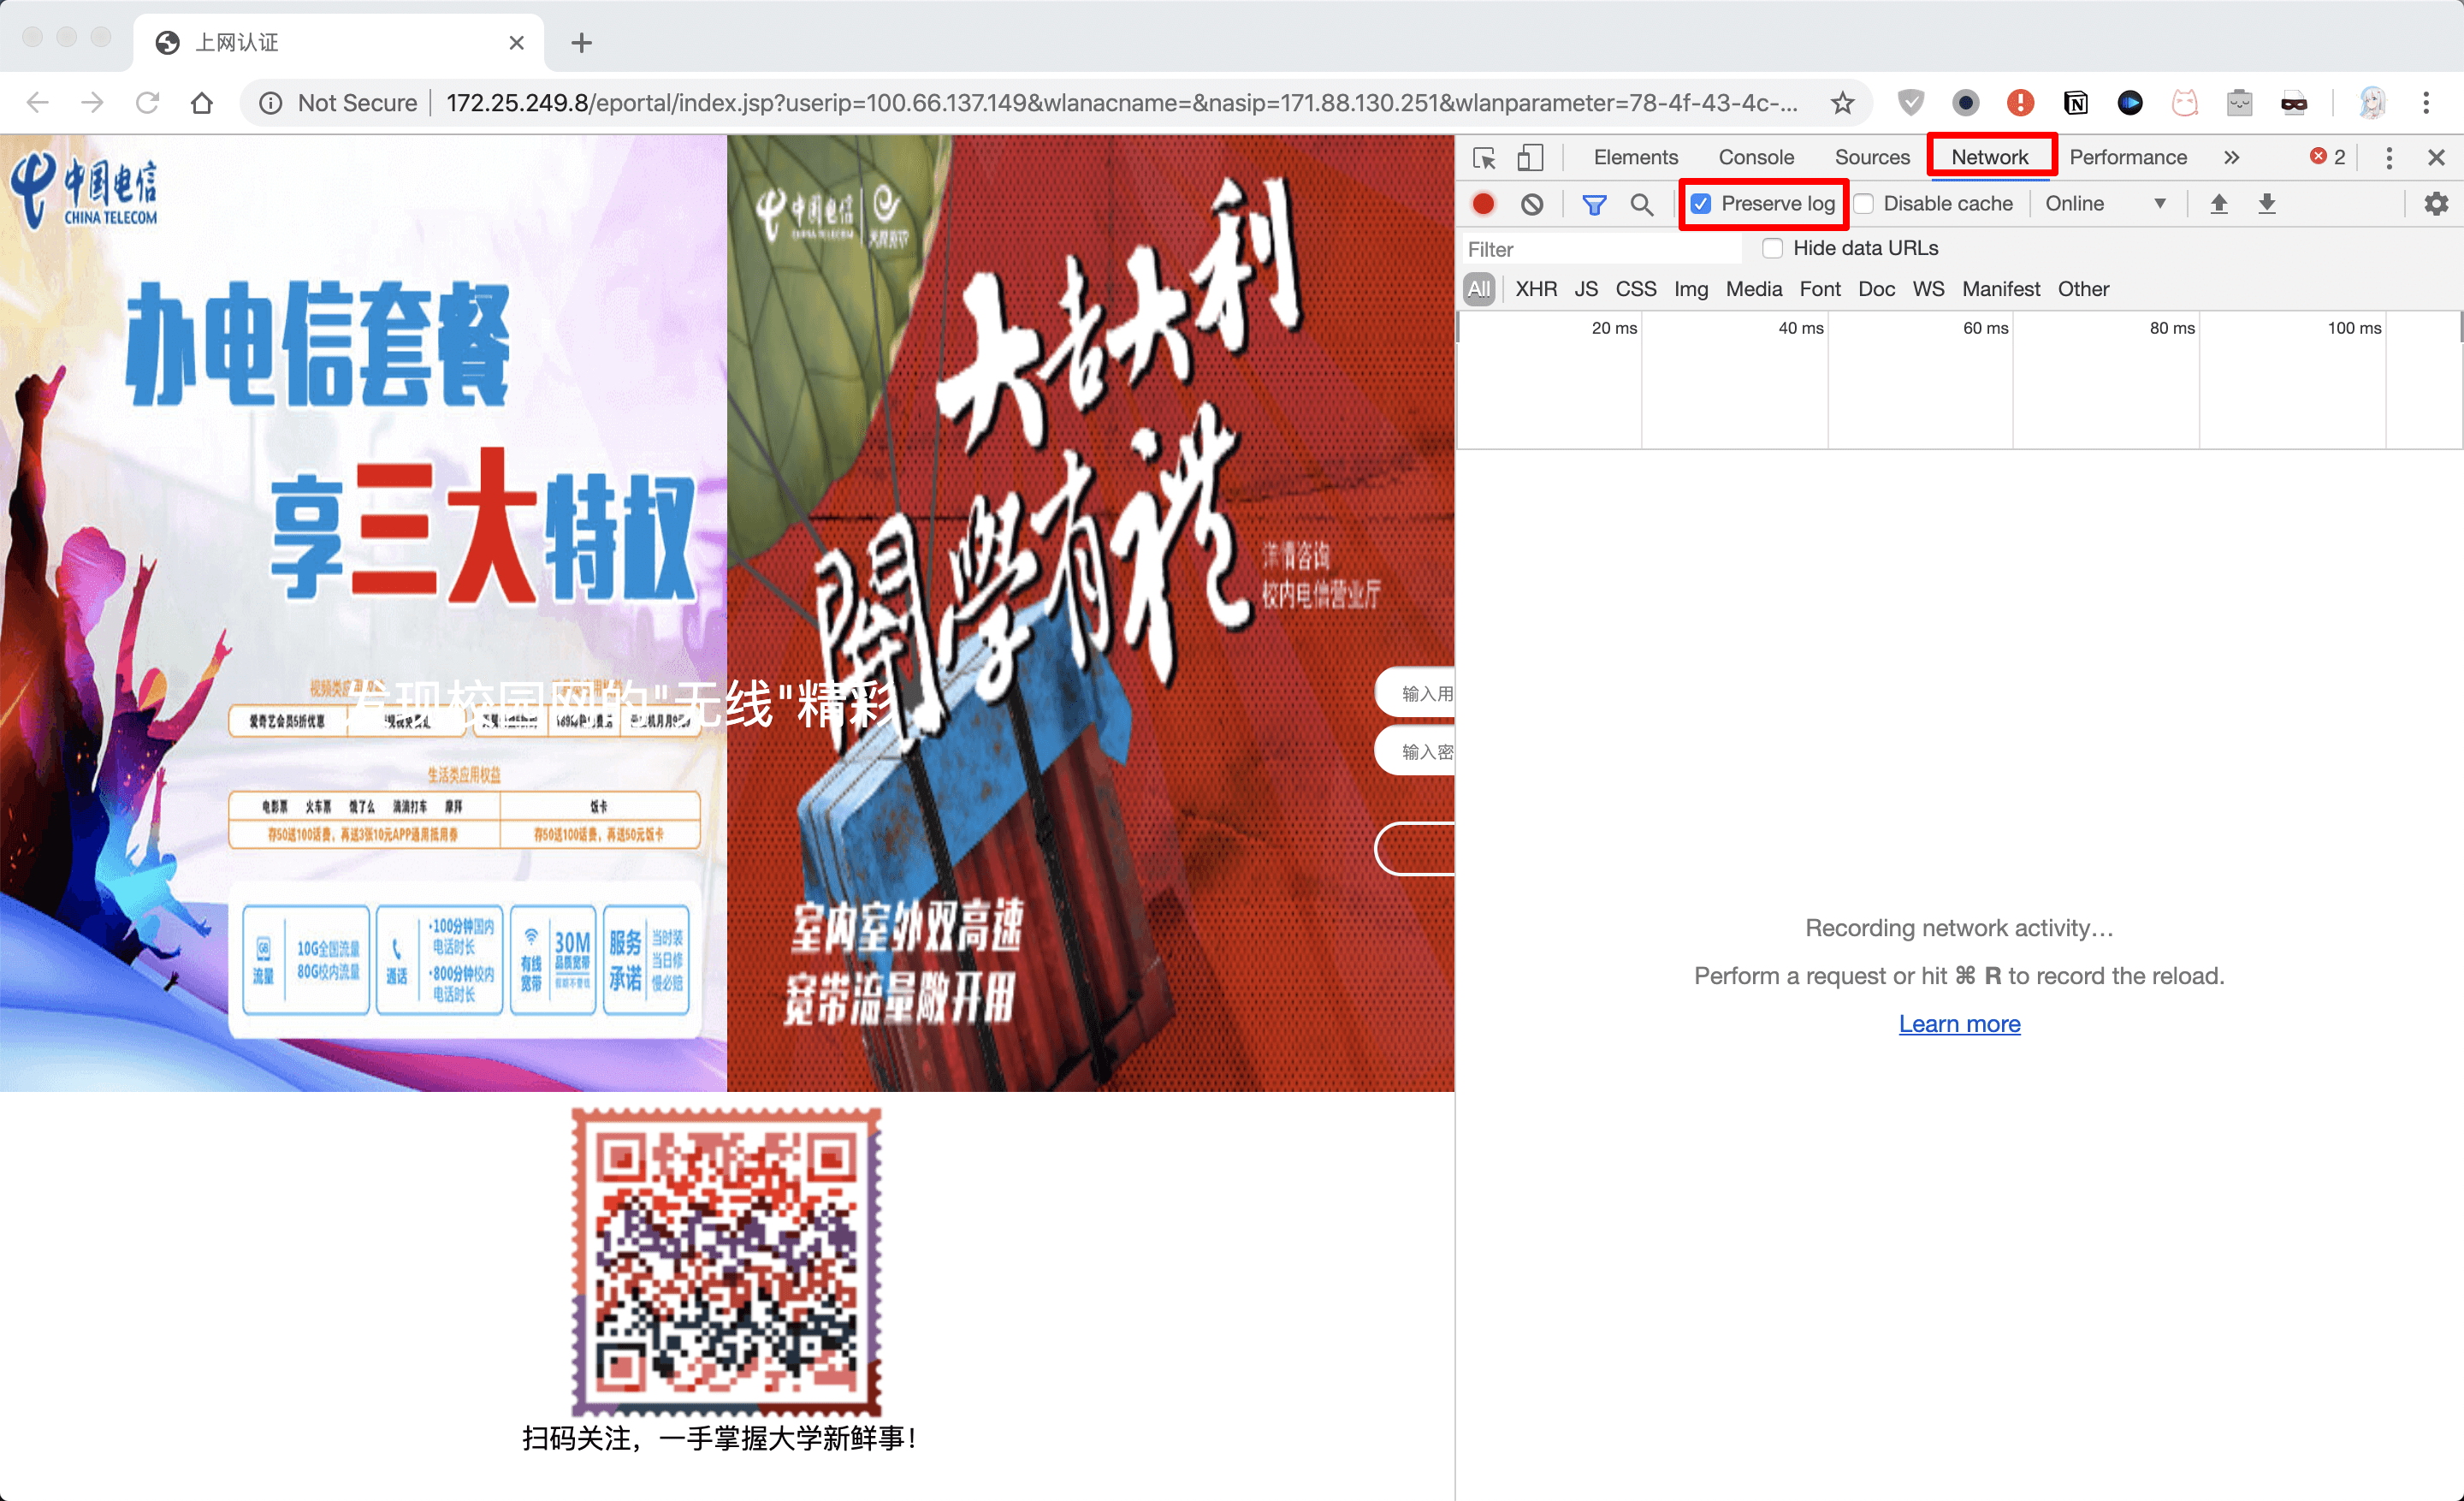Open the network search magnifier
Screen dimensions: 2464x1501
pyautogui.click(x=1641, y=204)
